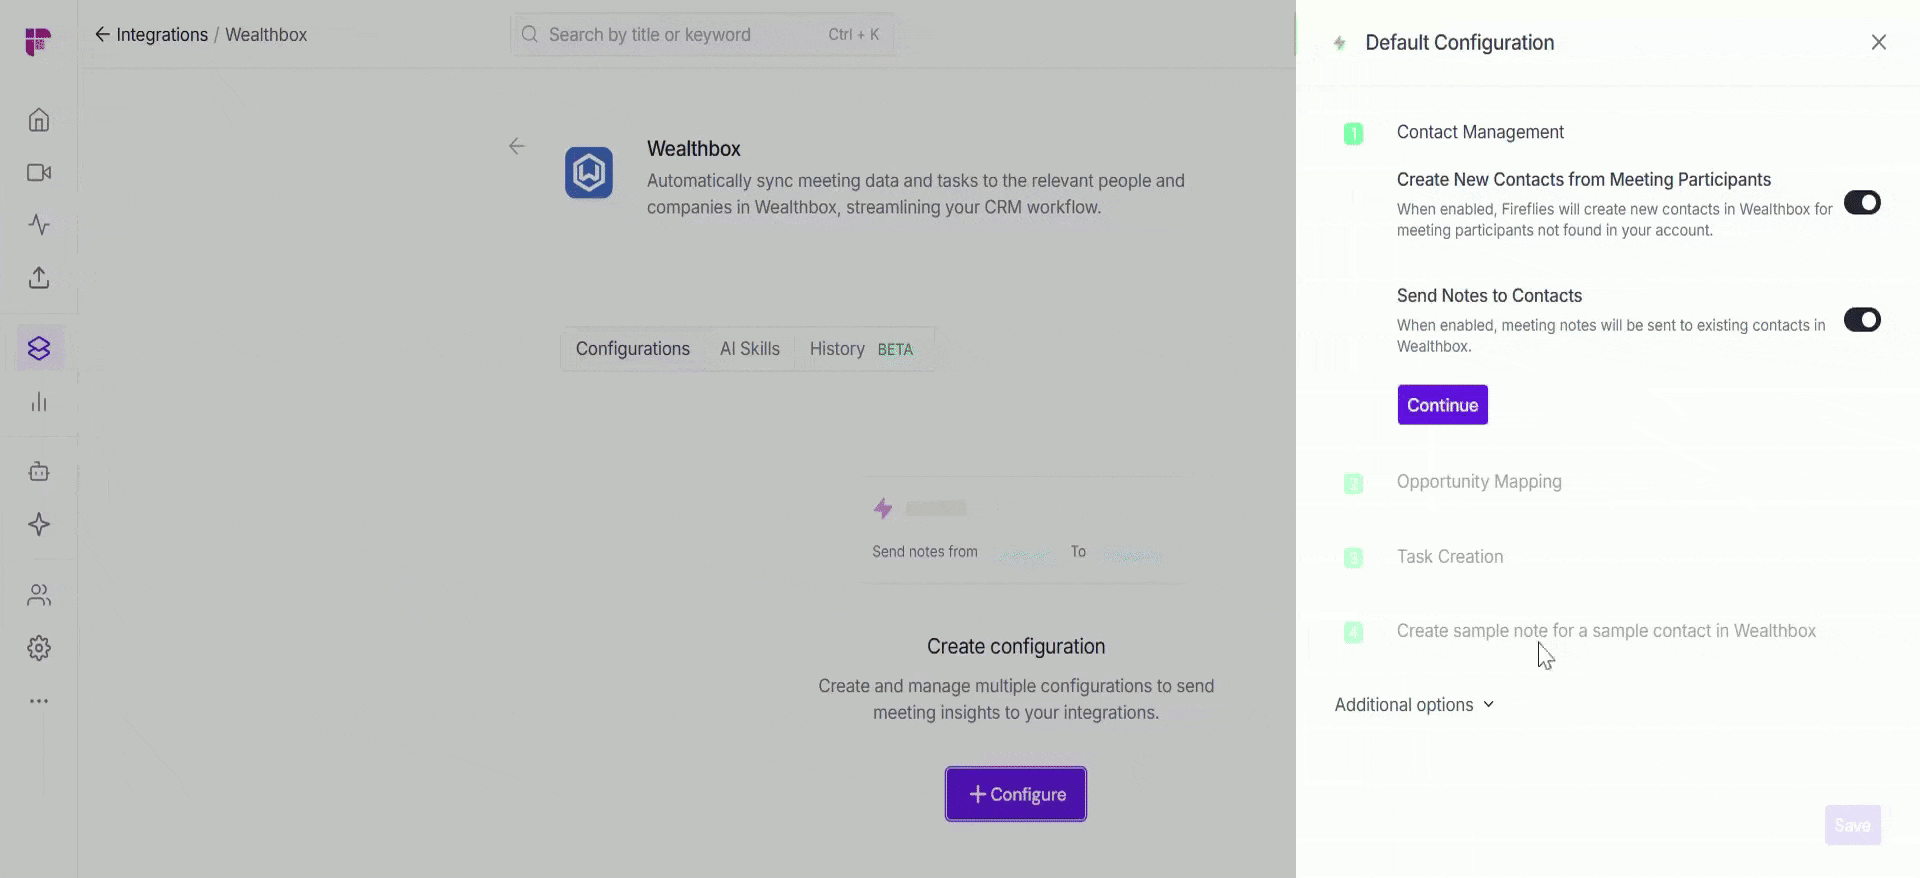Open the more options ellipsis in sidebar
Screen dimensions: 1920x878
(x=39, y=701)
